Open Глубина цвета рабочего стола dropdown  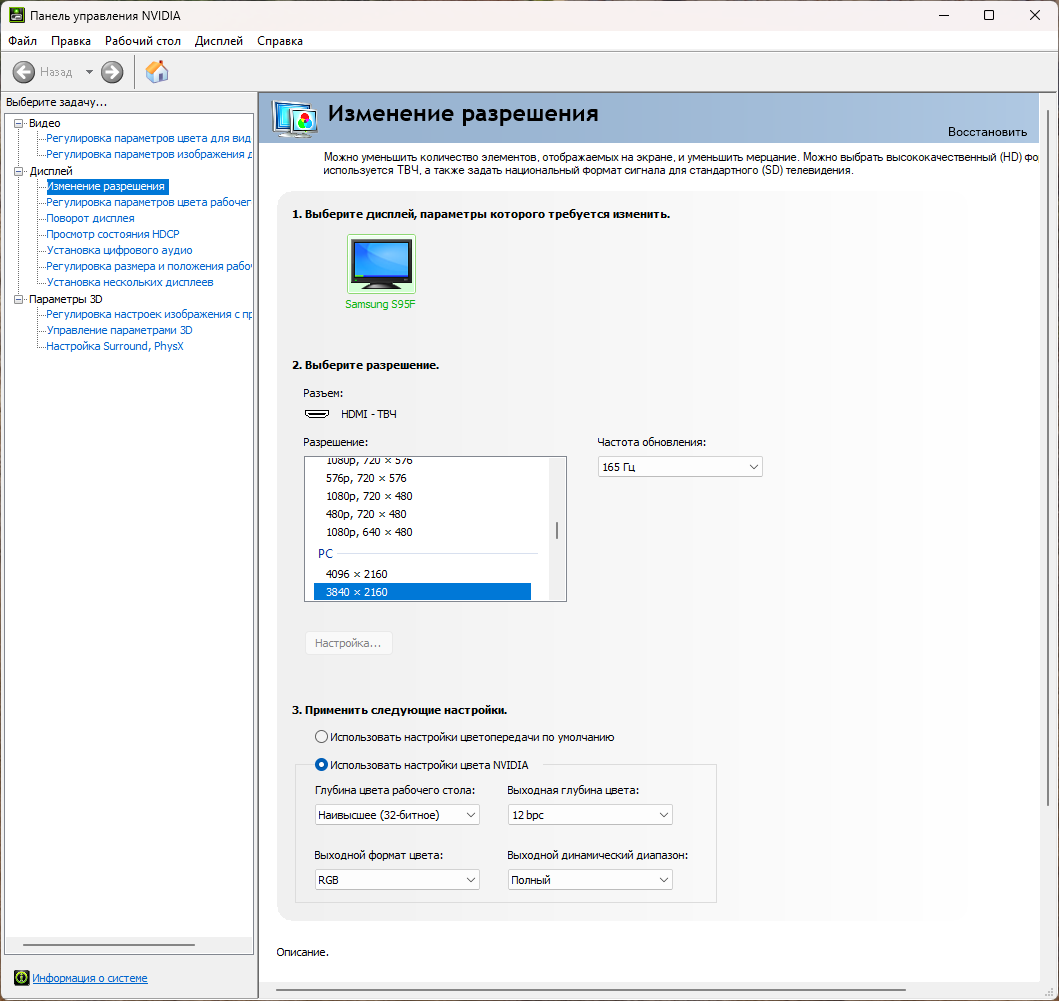397,815
